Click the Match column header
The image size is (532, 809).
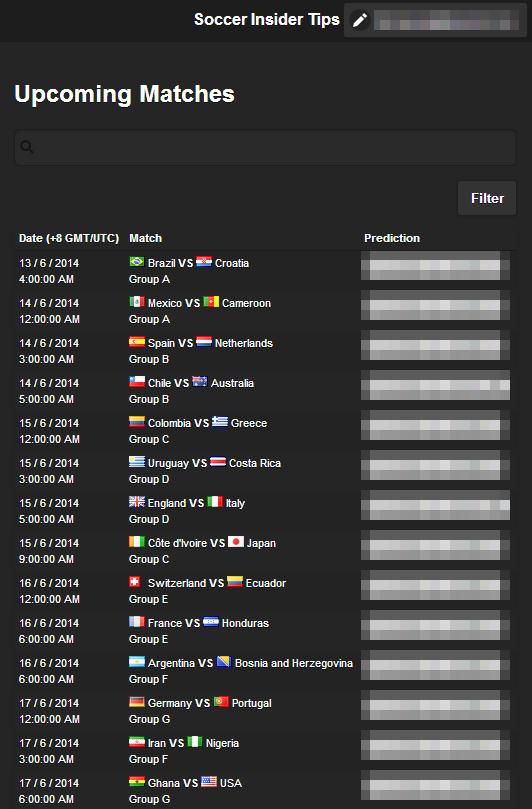point(146,238)
